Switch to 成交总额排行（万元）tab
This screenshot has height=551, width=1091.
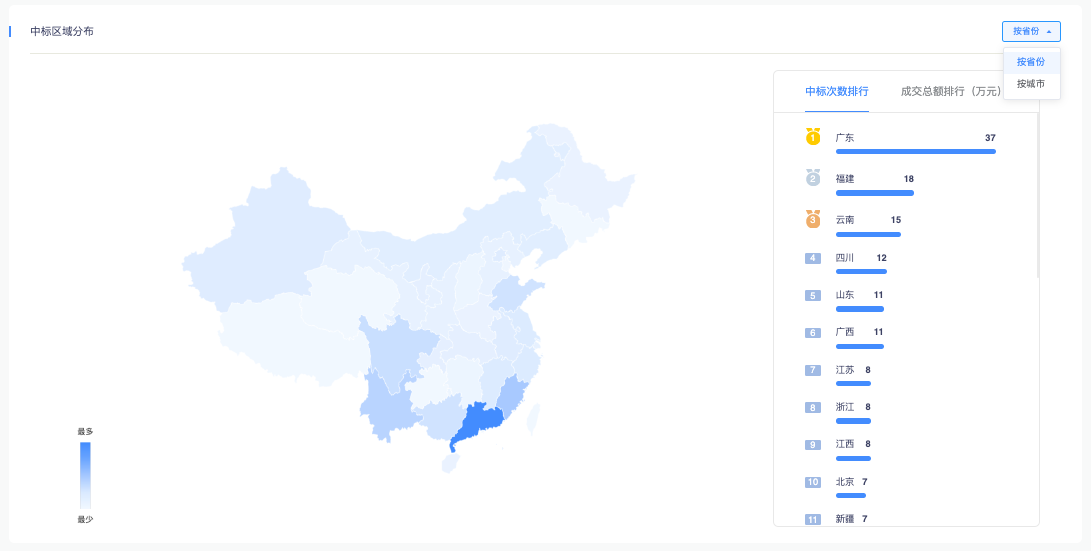point(950,91)
